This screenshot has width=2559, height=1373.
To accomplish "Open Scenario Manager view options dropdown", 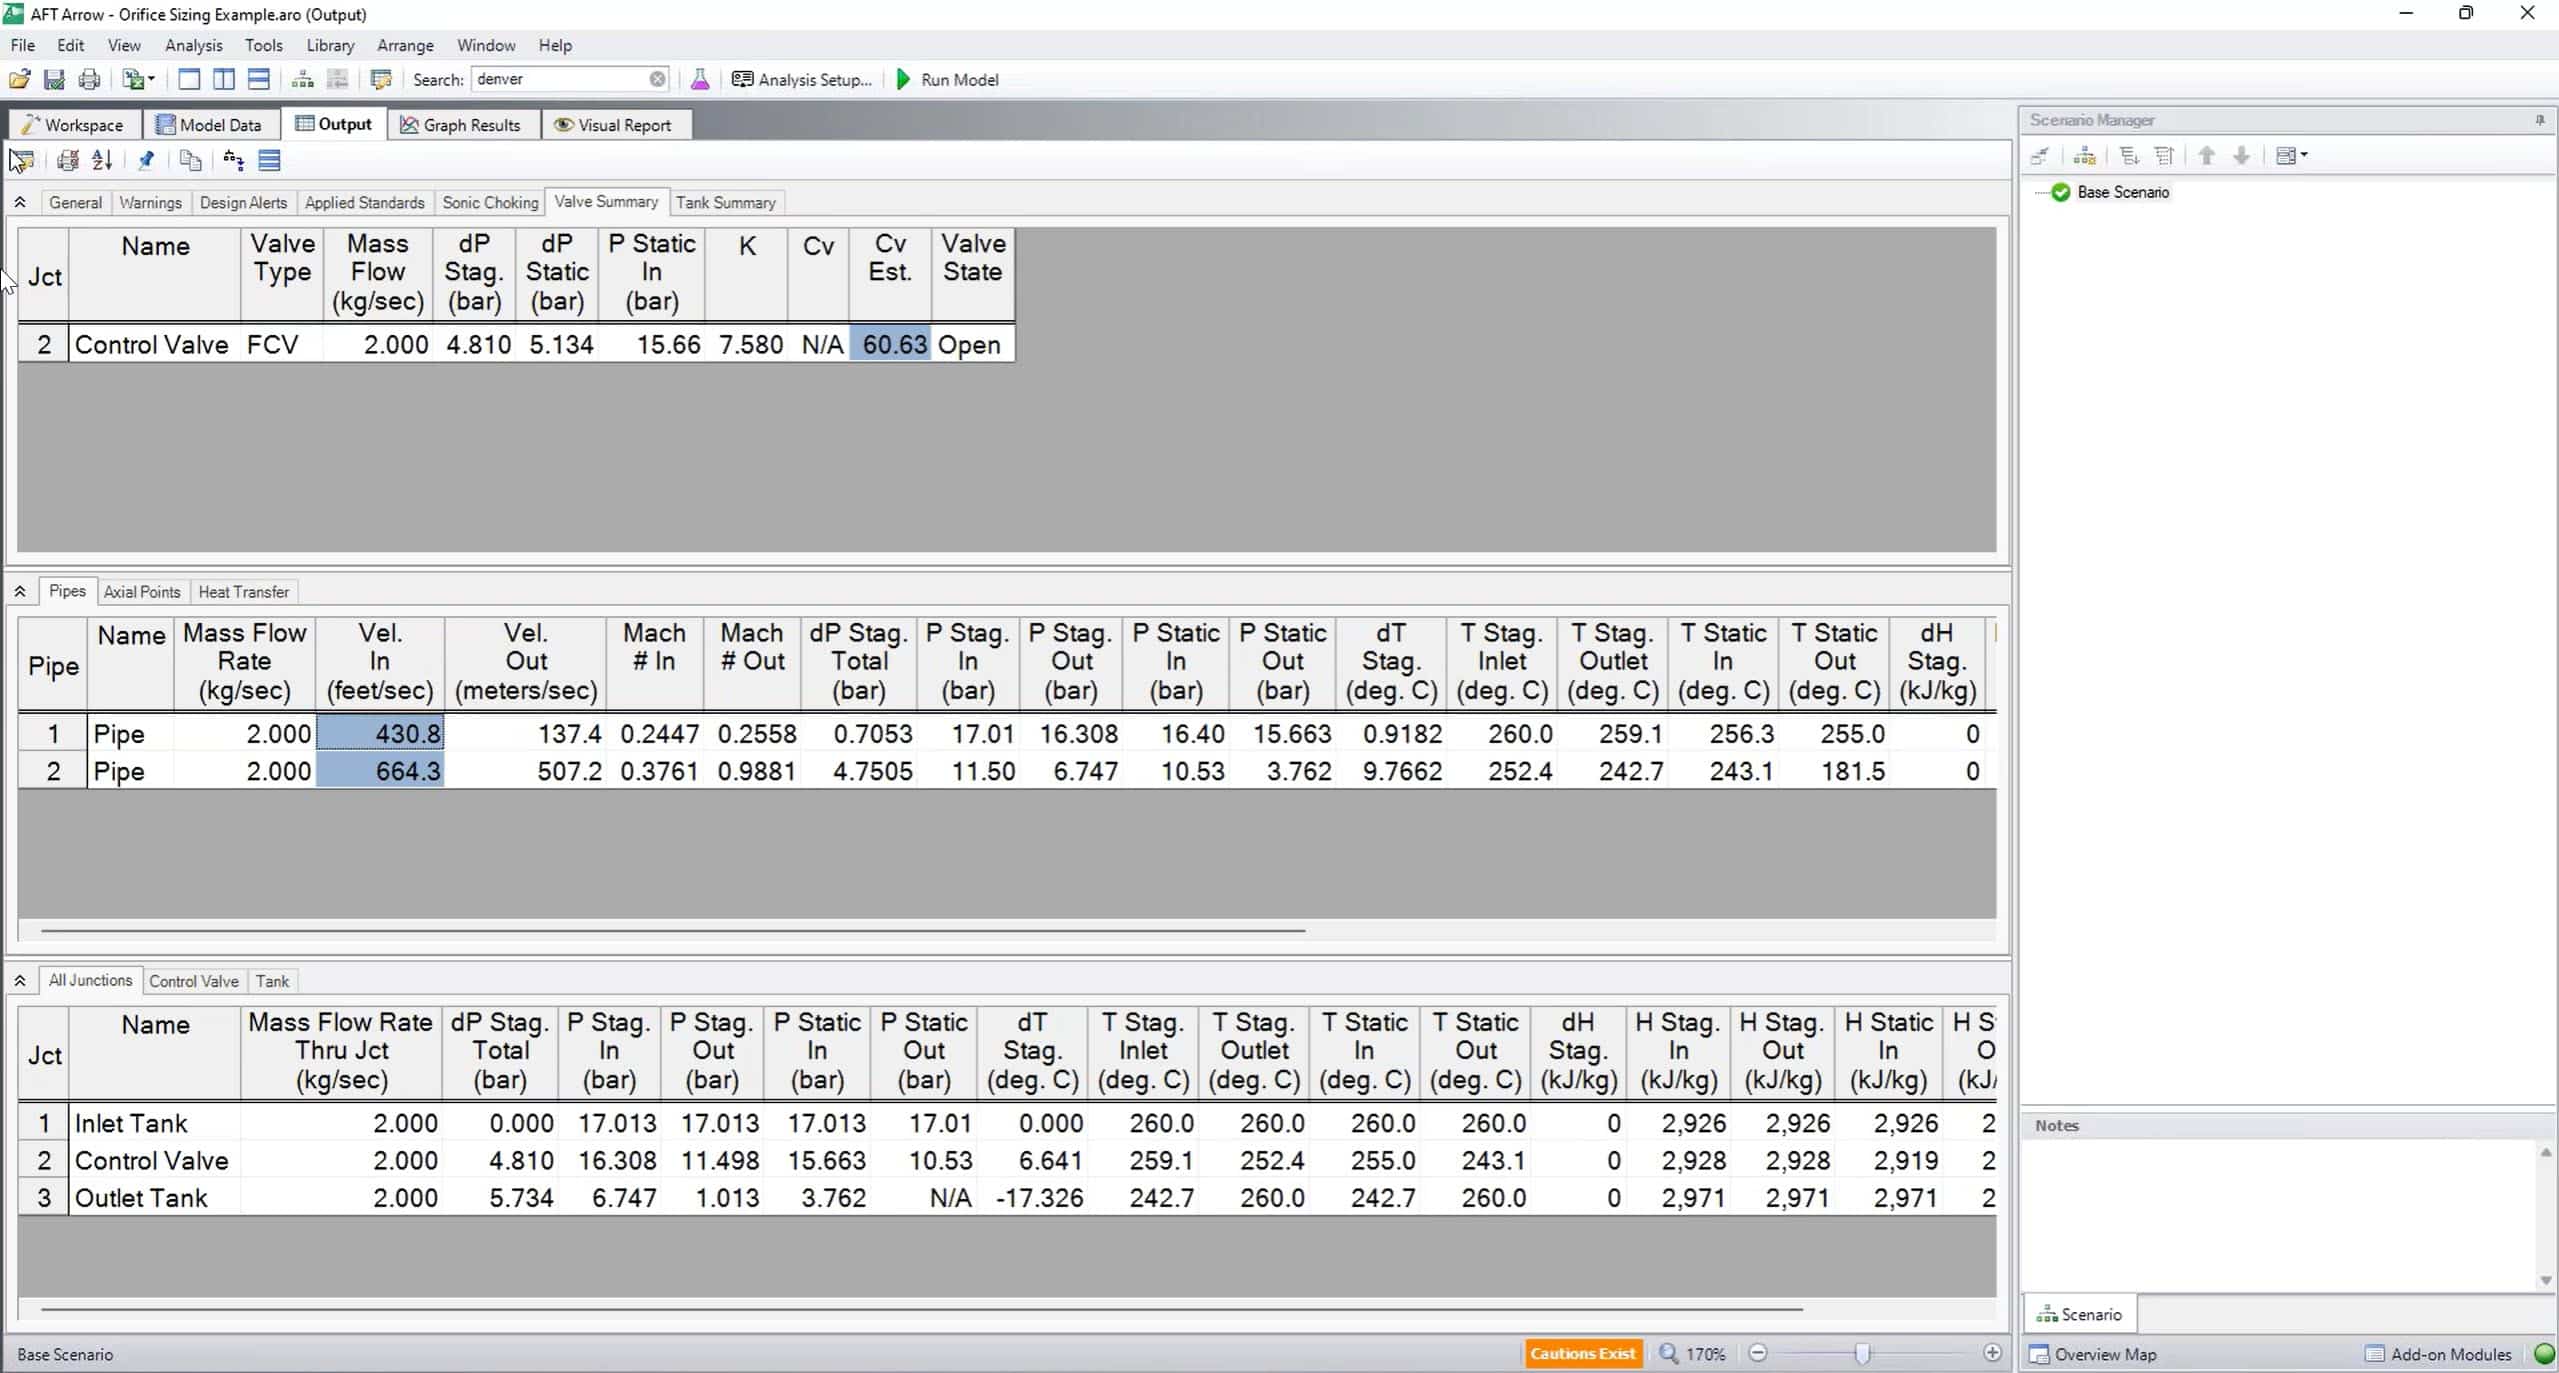I will pos(2304,155).
